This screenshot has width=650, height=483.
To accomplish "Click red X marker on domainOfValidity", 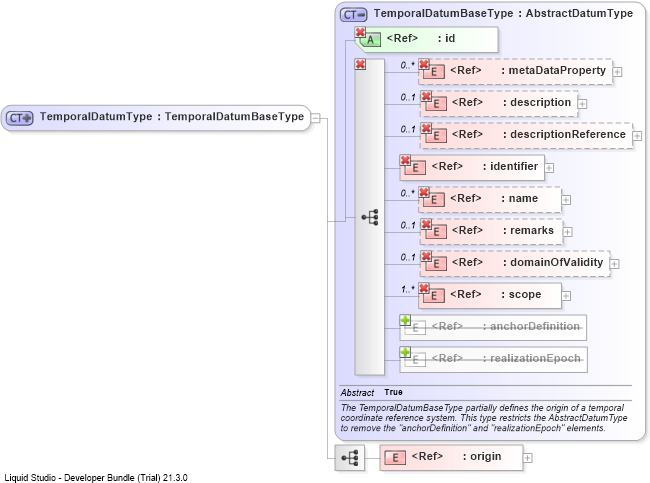I will point(426,256).
